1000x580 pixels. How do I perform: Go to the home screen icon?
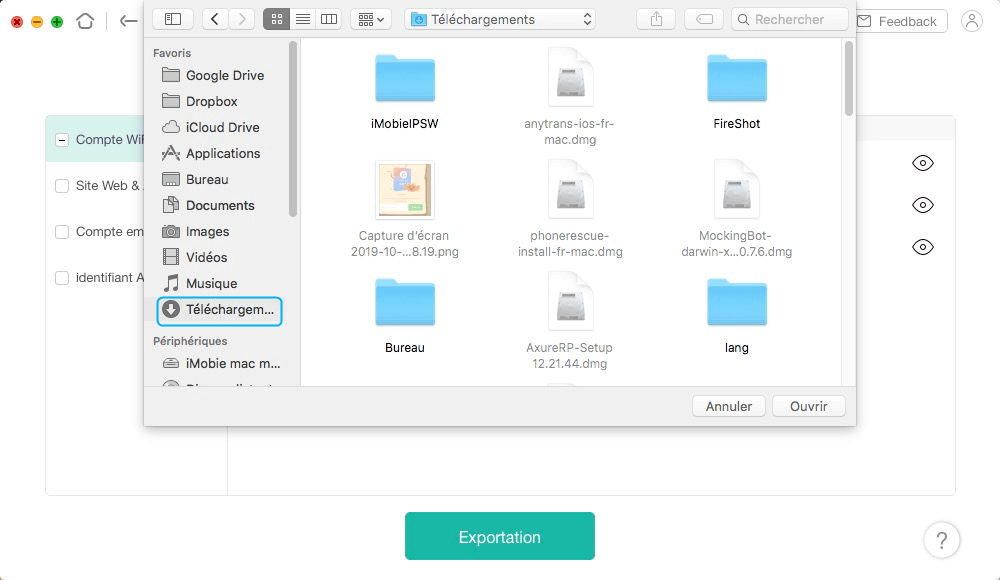pyautogui.click(x=85, y=21)
